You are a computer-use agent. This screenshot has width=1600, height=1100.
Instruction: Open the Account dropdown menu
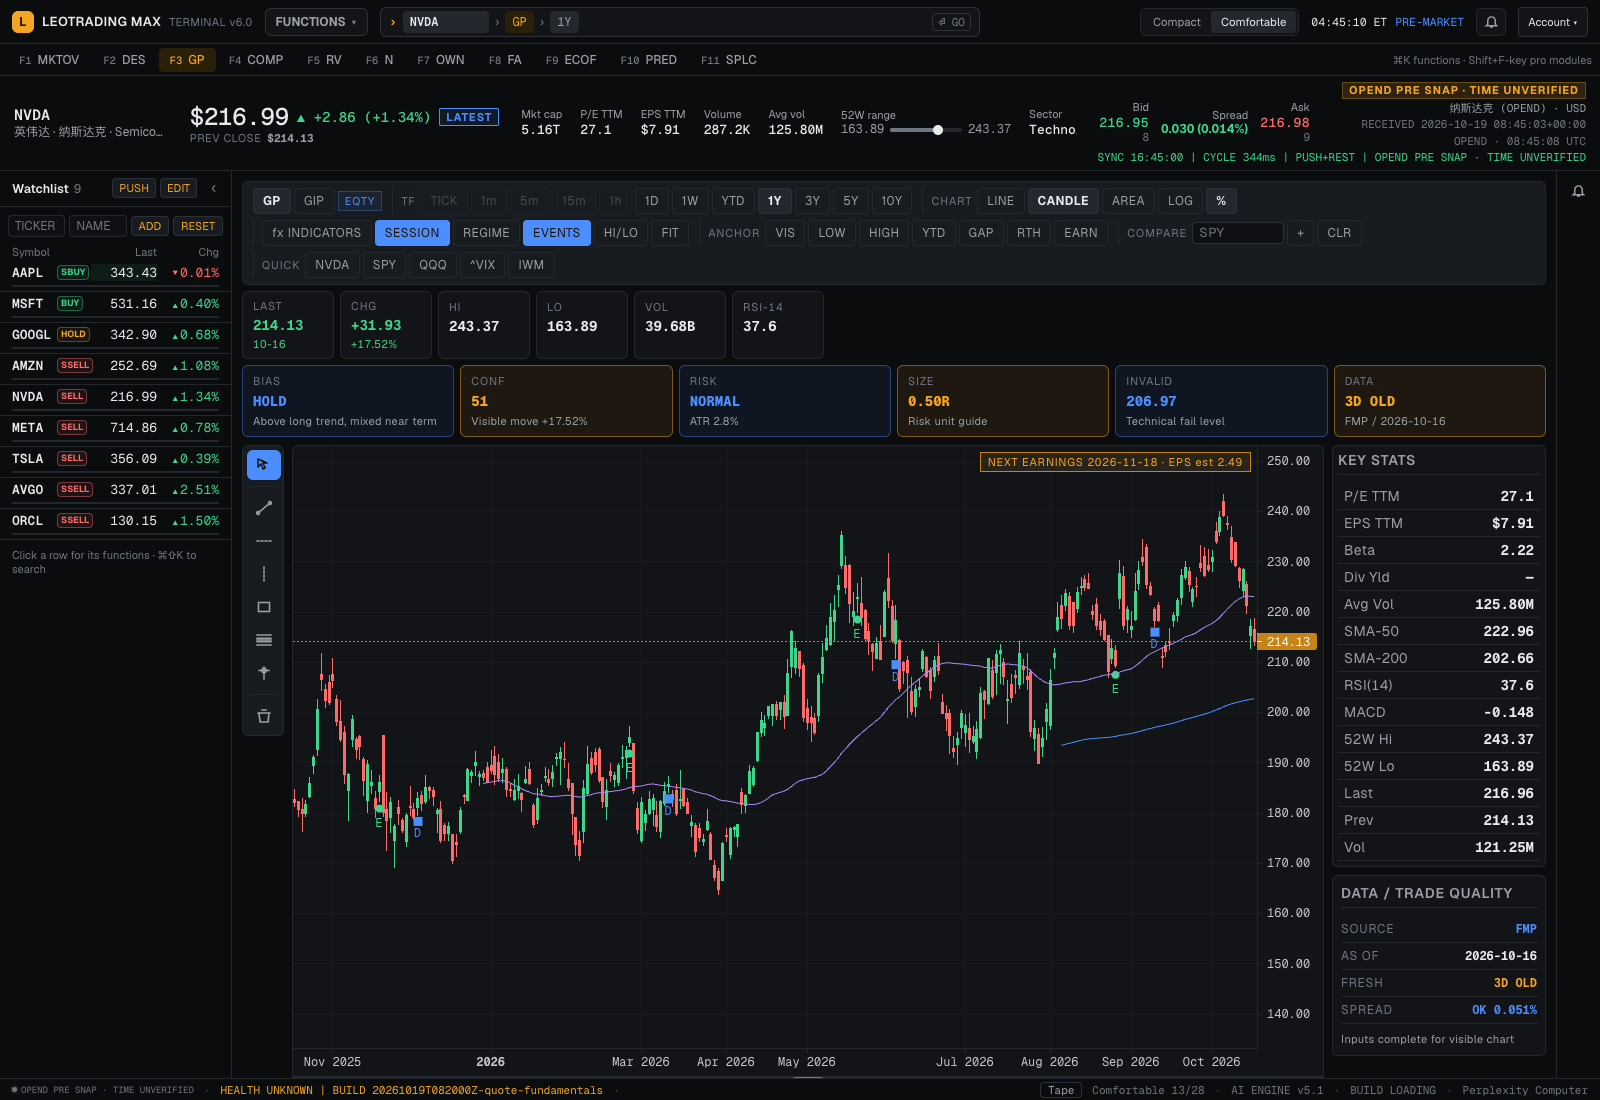pos(1553,22)
